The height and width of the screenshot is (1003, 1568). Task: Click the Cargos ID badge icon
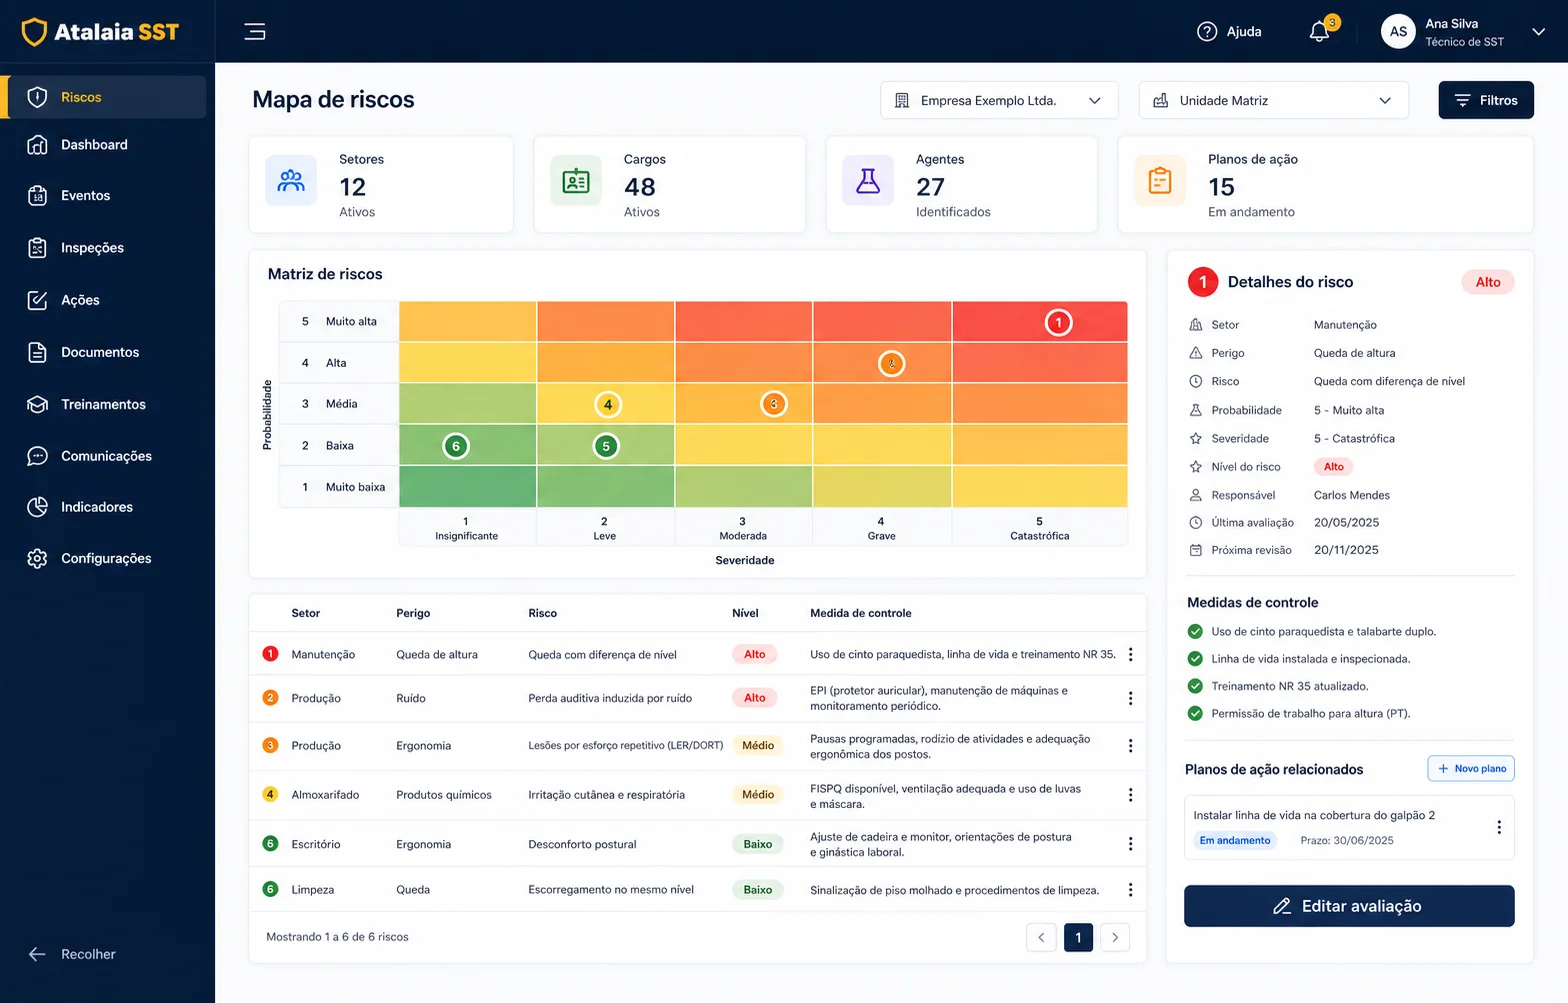point(576,181)
